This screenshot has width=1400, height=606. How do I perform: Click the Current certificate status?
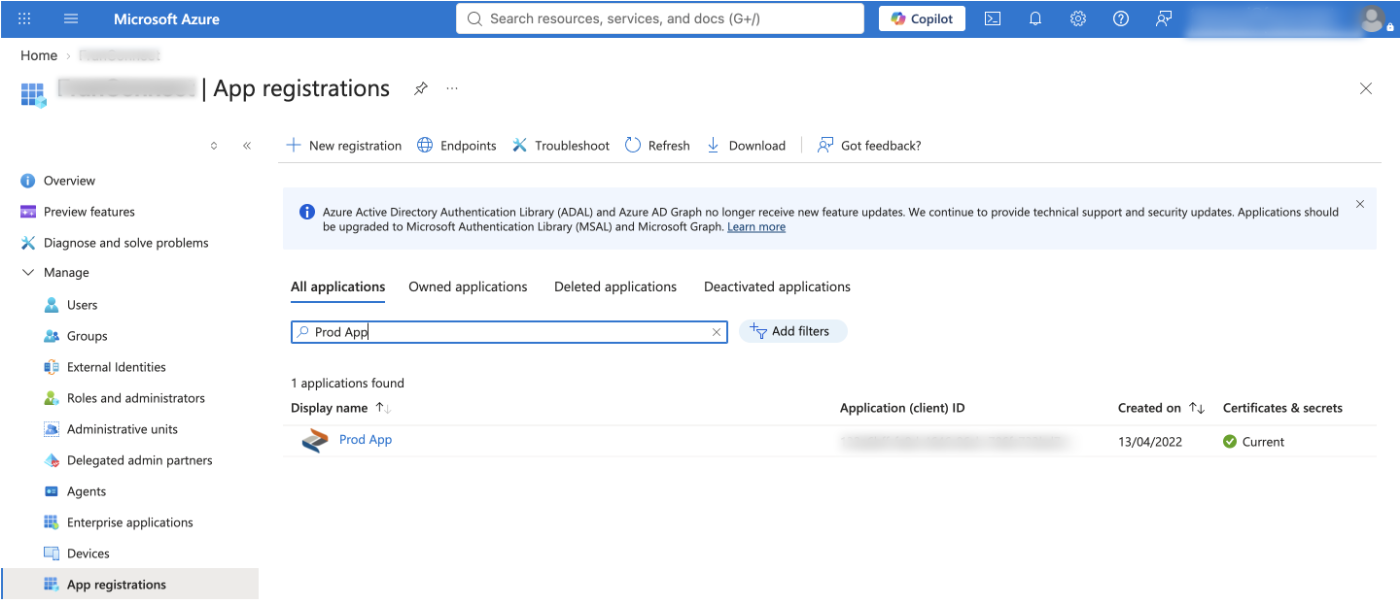point(1254,442)
